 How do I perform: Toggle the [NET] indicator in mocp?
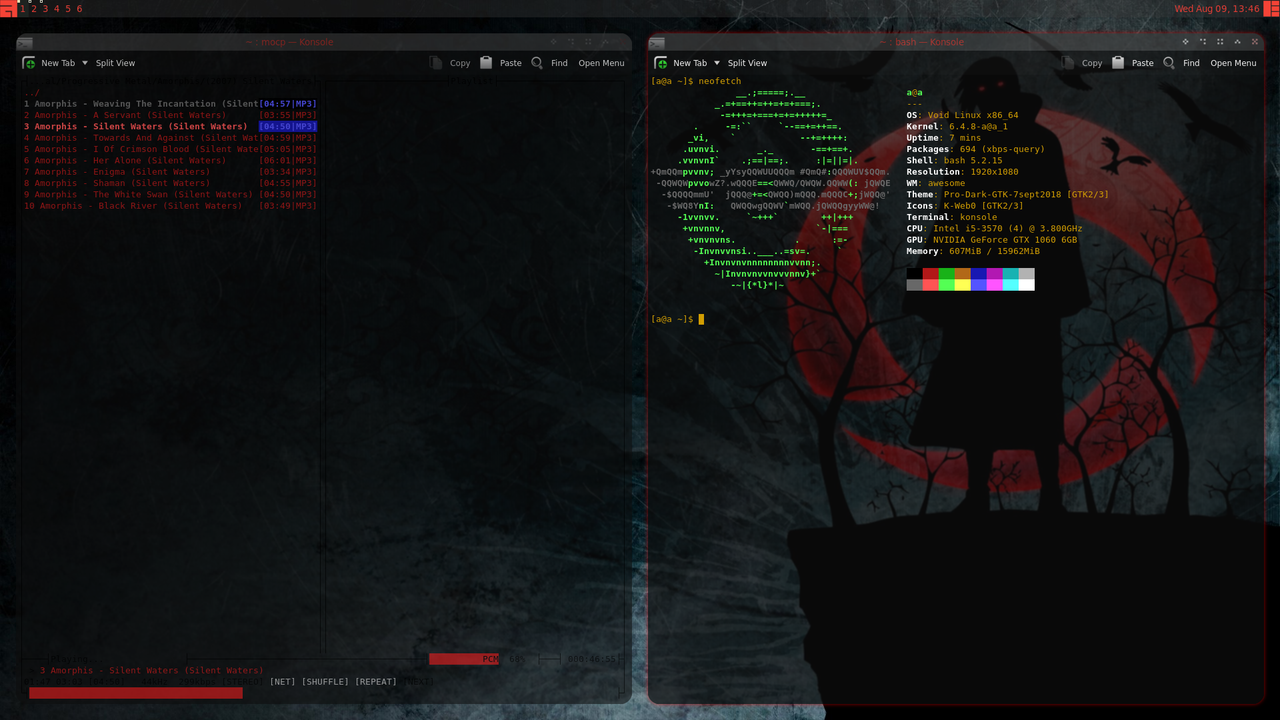pyautogui.click(x=283, y=682)
